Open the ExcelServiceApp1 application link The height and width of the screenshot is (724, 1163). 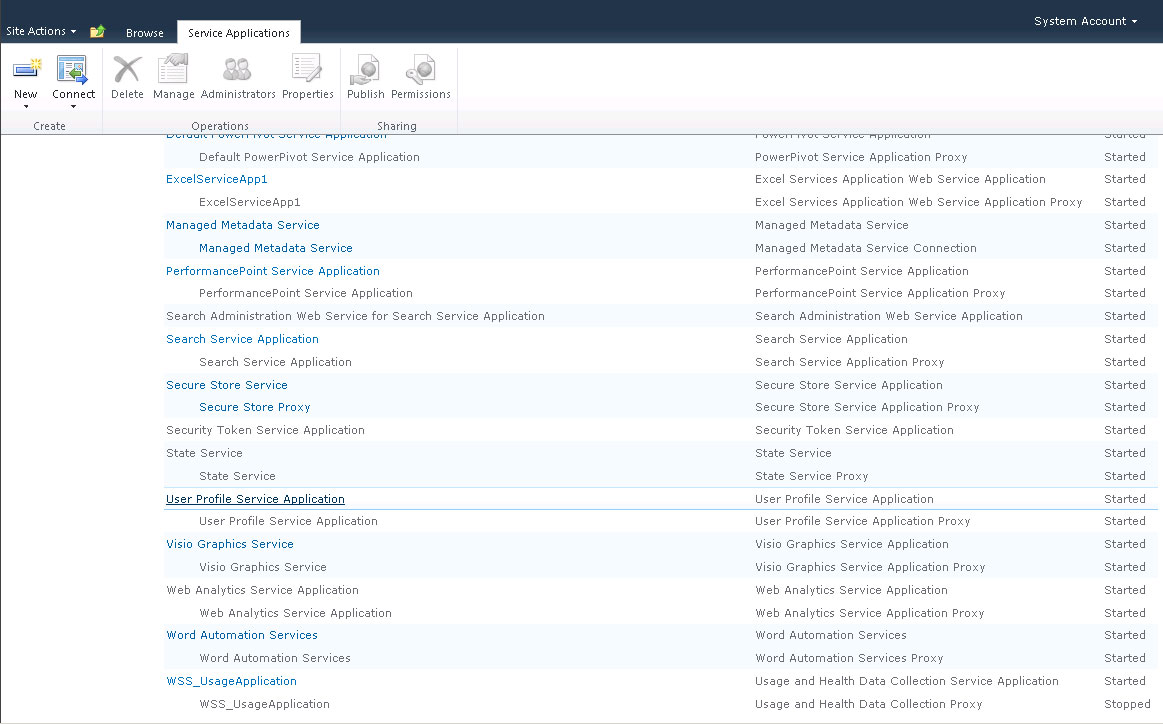217,179
